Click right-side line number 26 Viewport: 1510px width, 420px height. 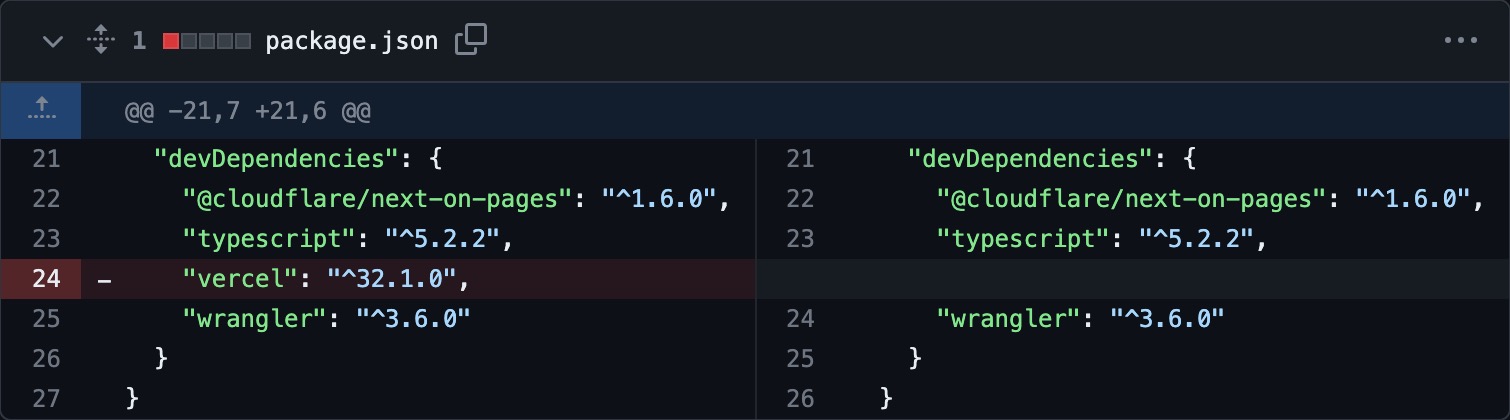coord(800,398)
